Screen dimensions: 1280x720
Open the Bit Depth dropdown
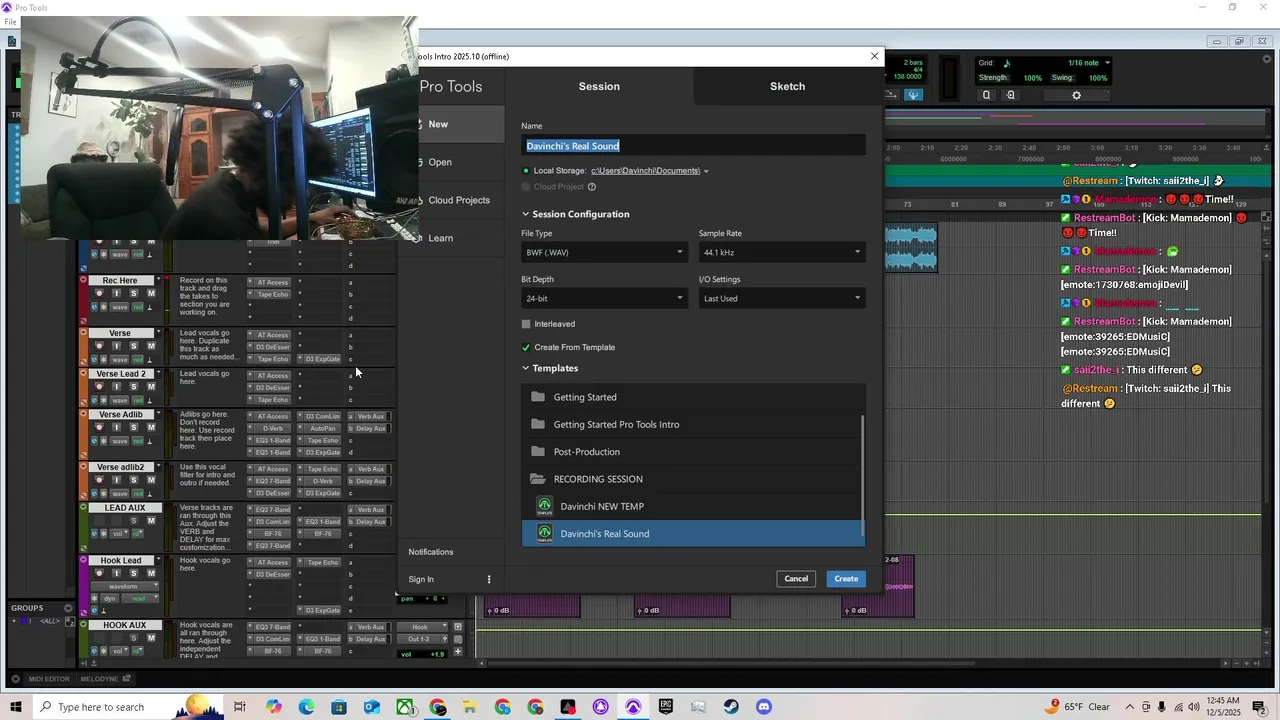[x=604, y=298]
